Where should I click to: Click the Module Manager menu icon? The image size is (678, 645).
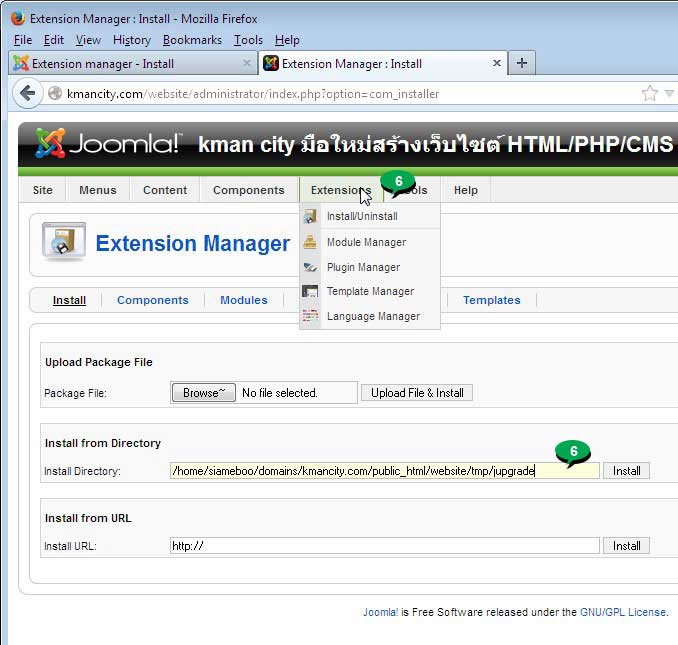coord(310,242)
